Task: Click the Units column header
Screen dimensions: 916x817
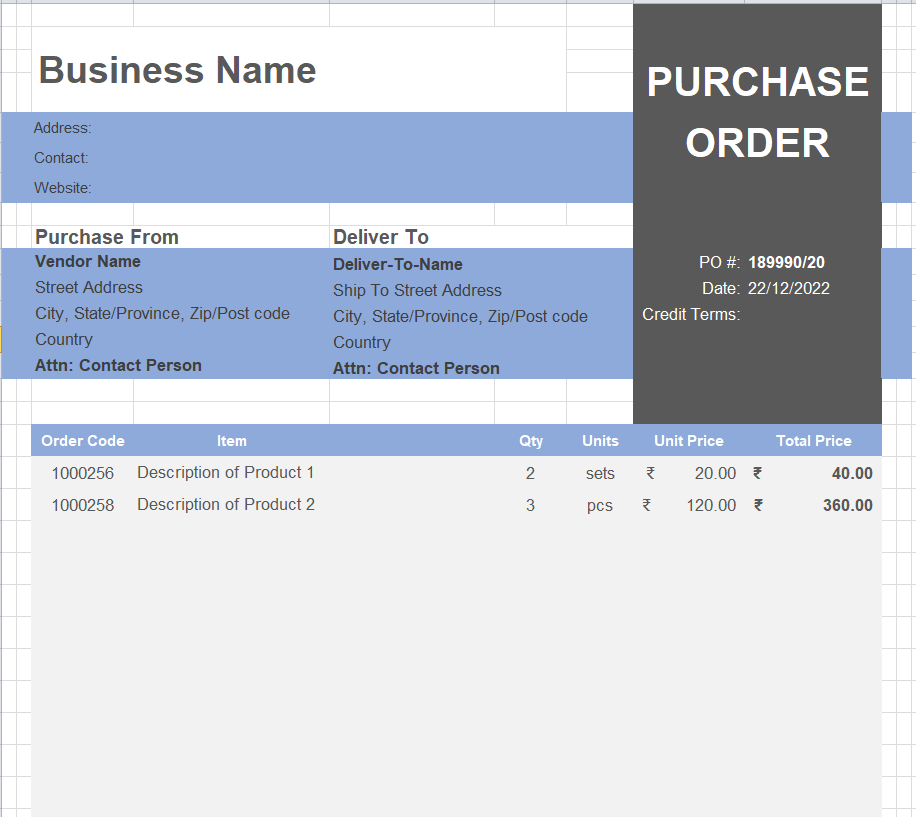Action: point(600,440)
